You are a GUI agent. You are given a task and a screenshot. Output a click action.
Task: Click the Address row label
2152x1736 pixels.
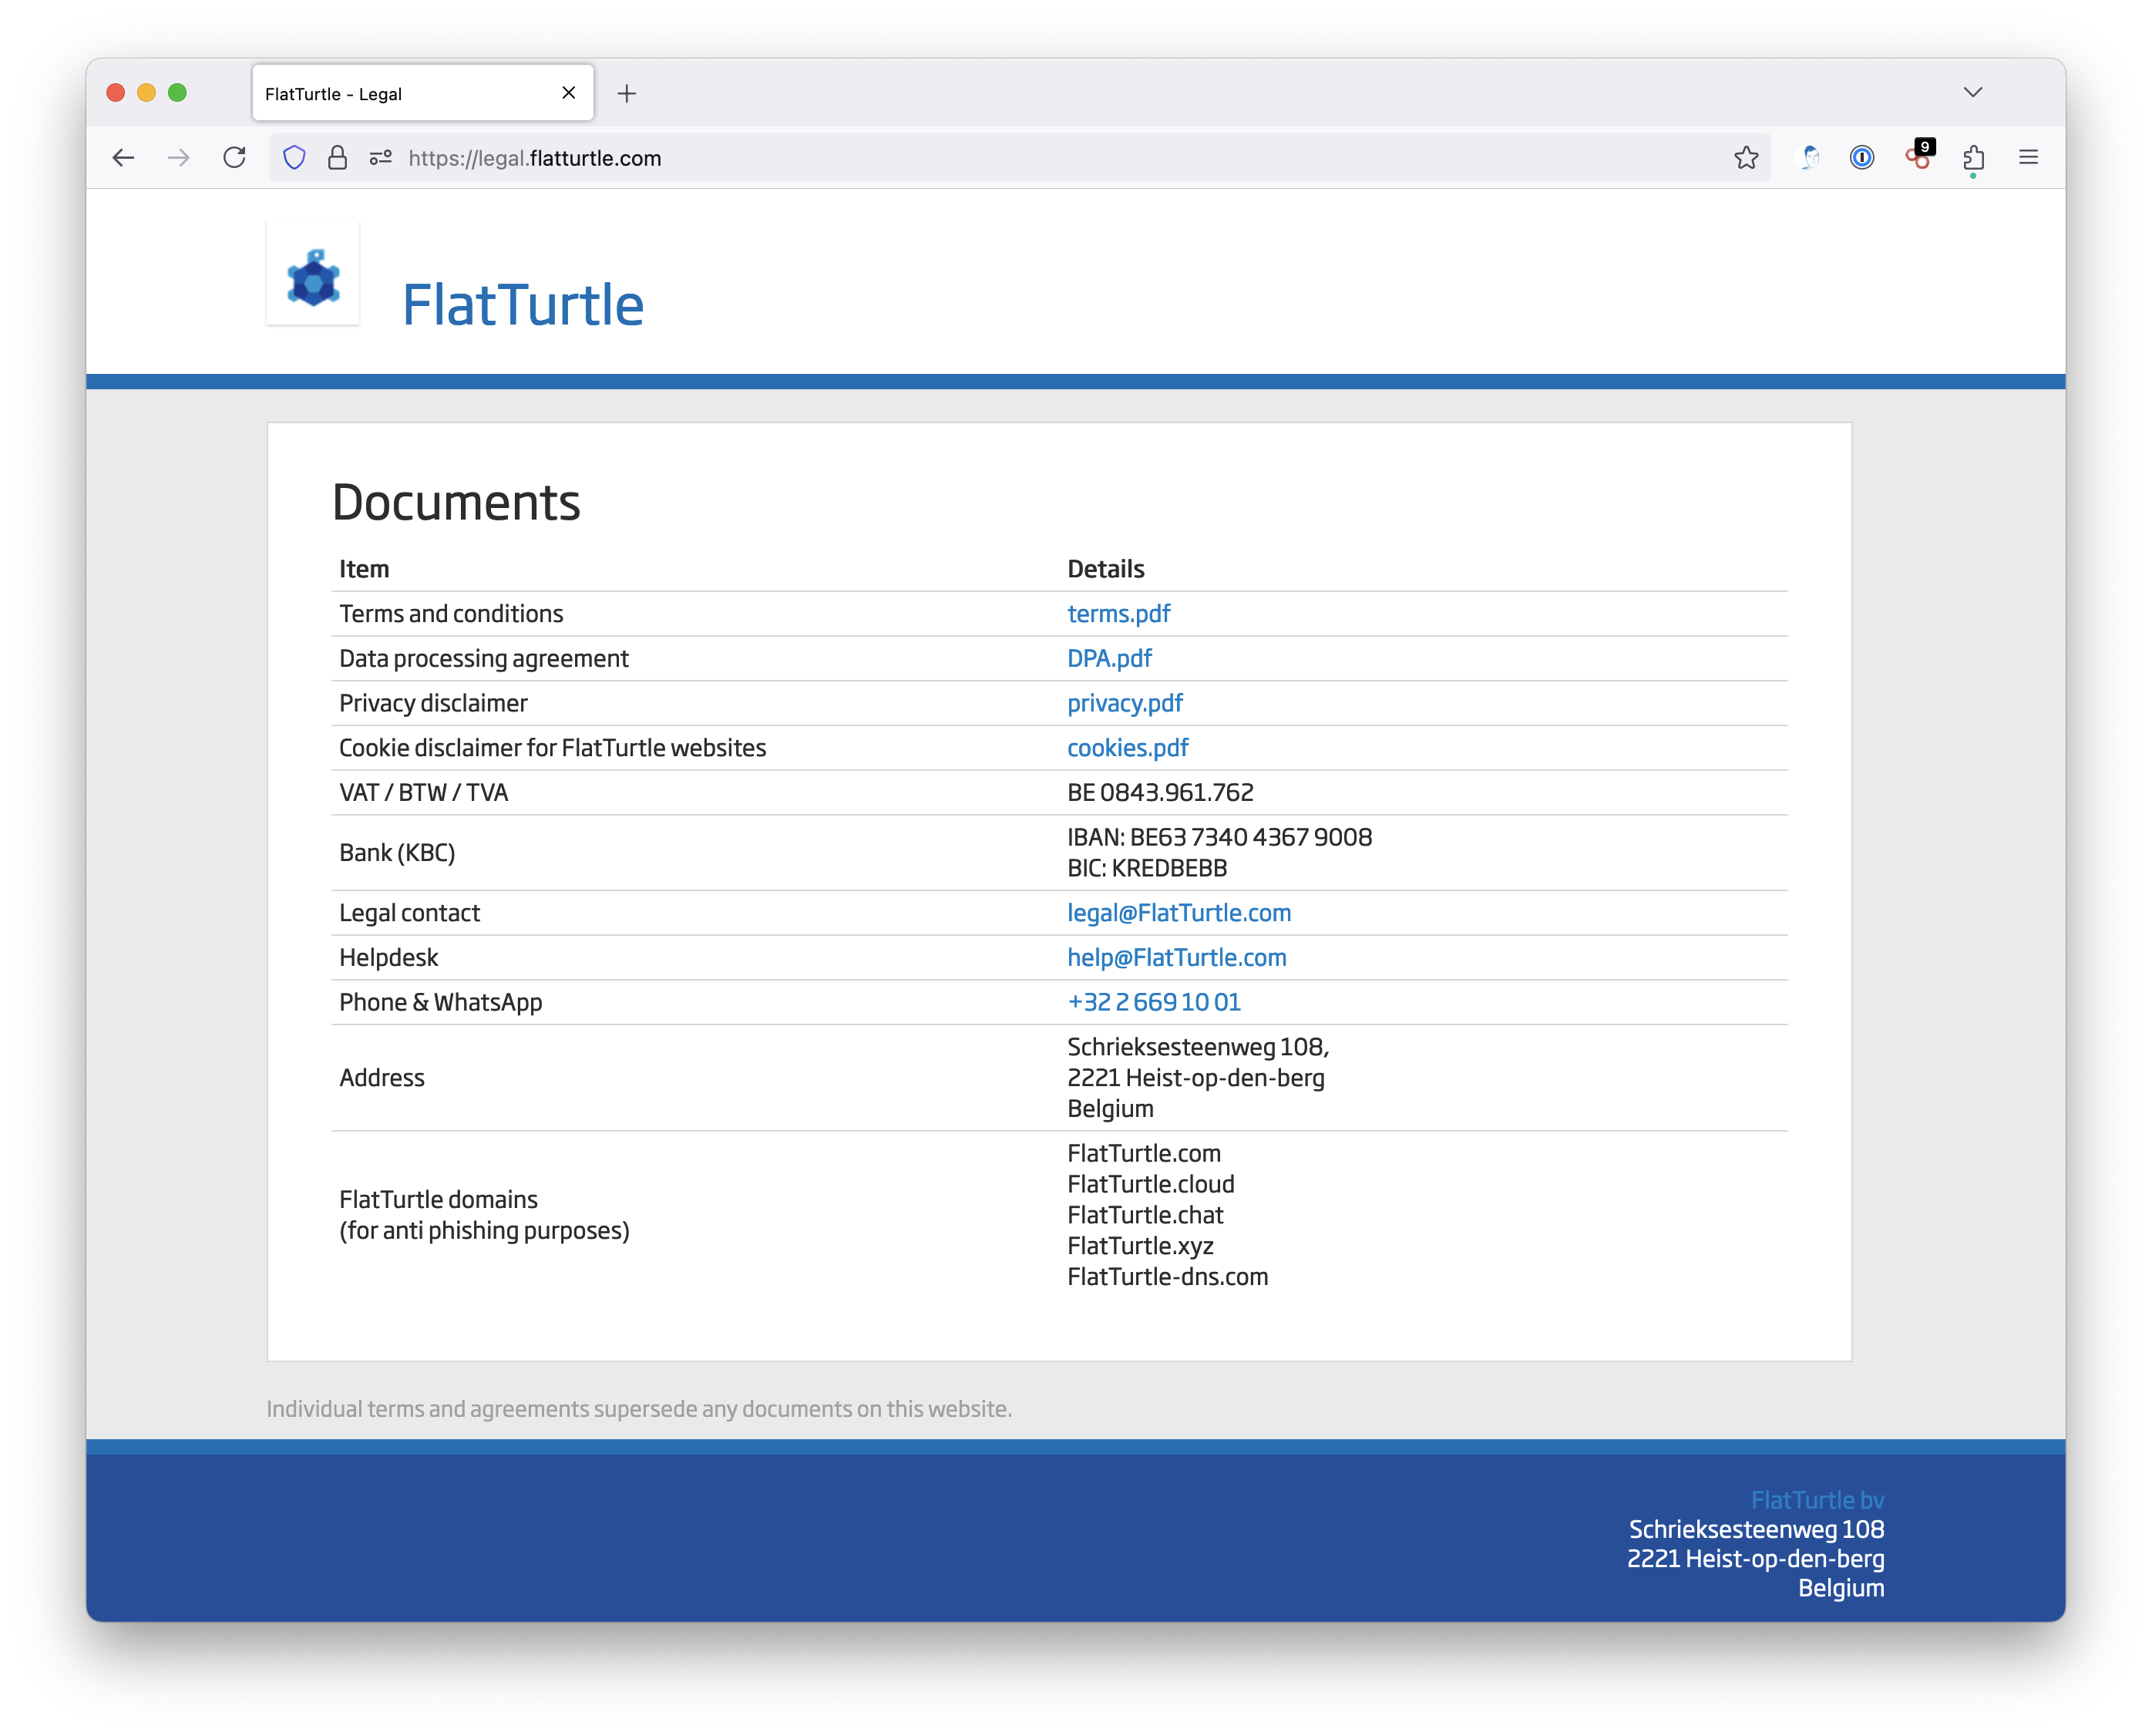(x=382, y=1078)
